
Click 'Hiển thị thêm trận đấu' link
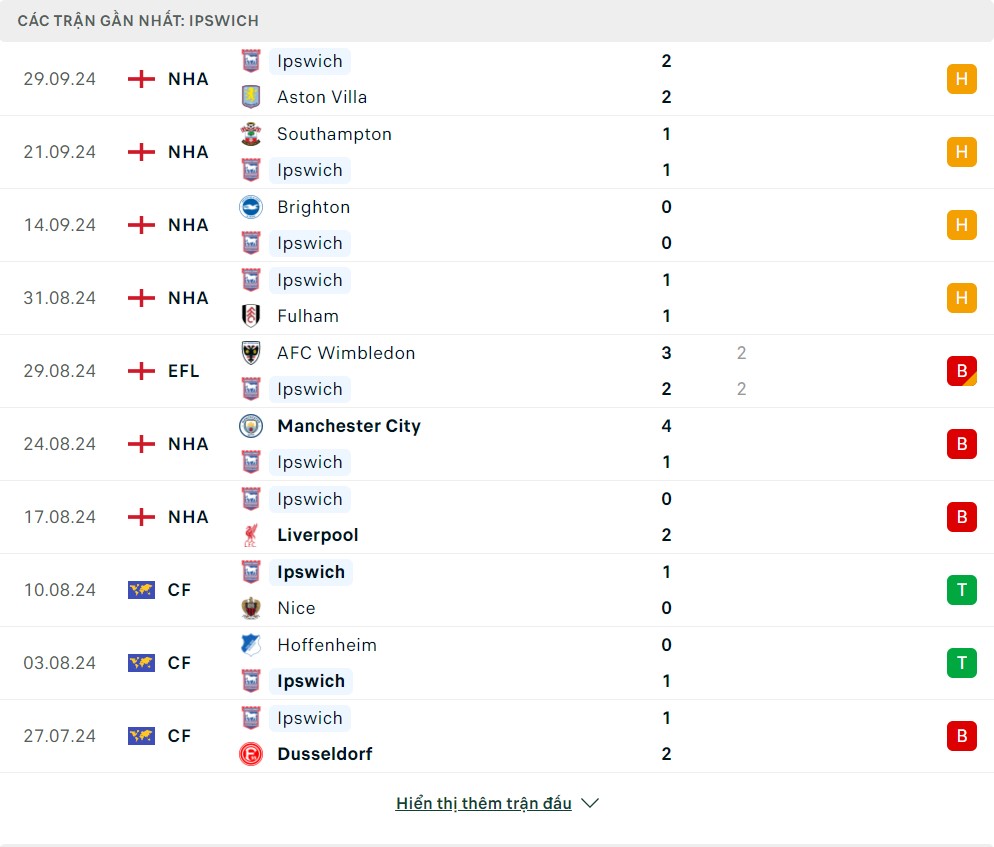coord(484,803)
